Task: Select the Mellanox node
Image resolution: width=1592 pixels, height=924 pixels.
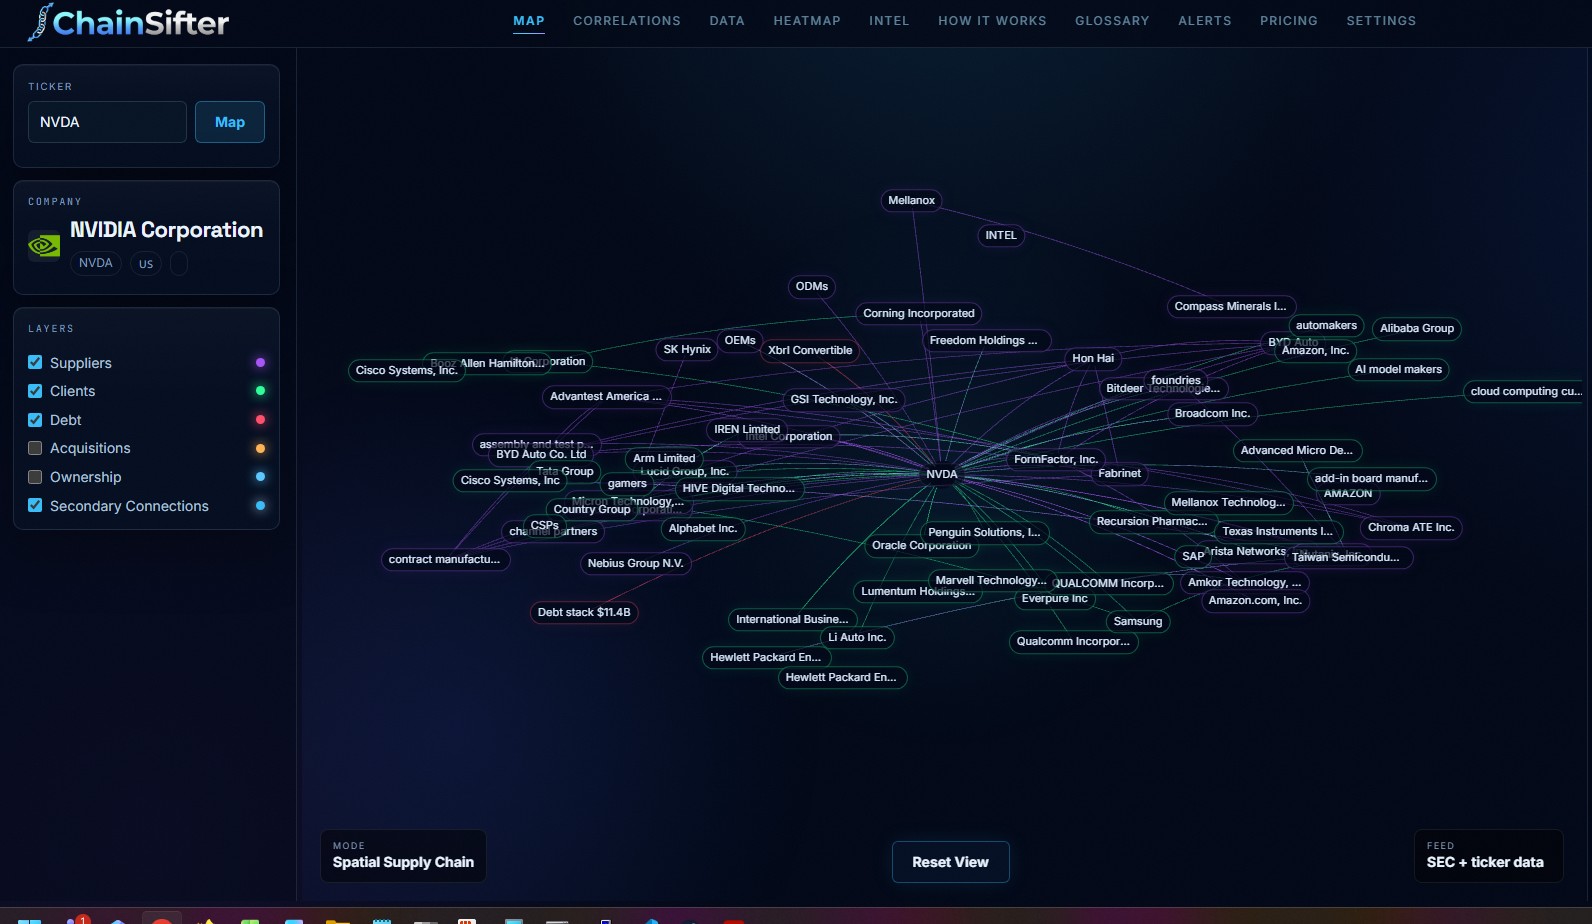Action: 912,200
